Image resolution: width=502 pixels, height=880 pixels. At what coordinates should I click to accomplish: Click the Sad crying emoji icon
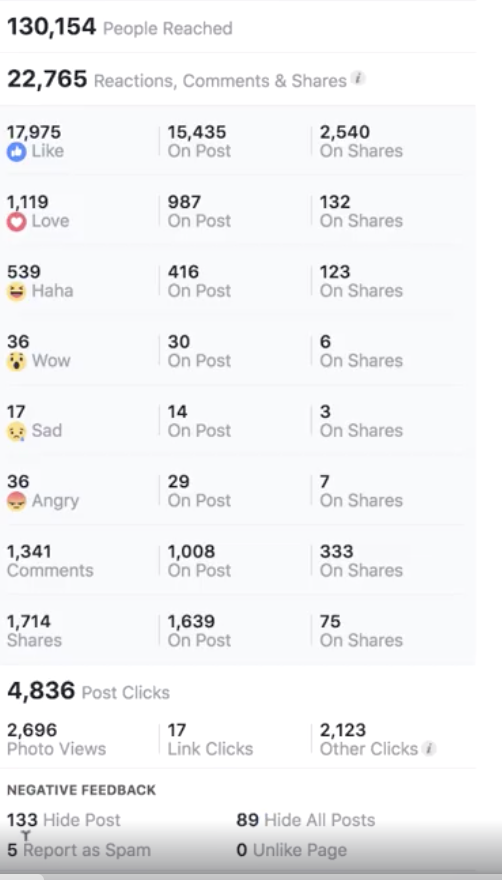click(x=16, y=431)
